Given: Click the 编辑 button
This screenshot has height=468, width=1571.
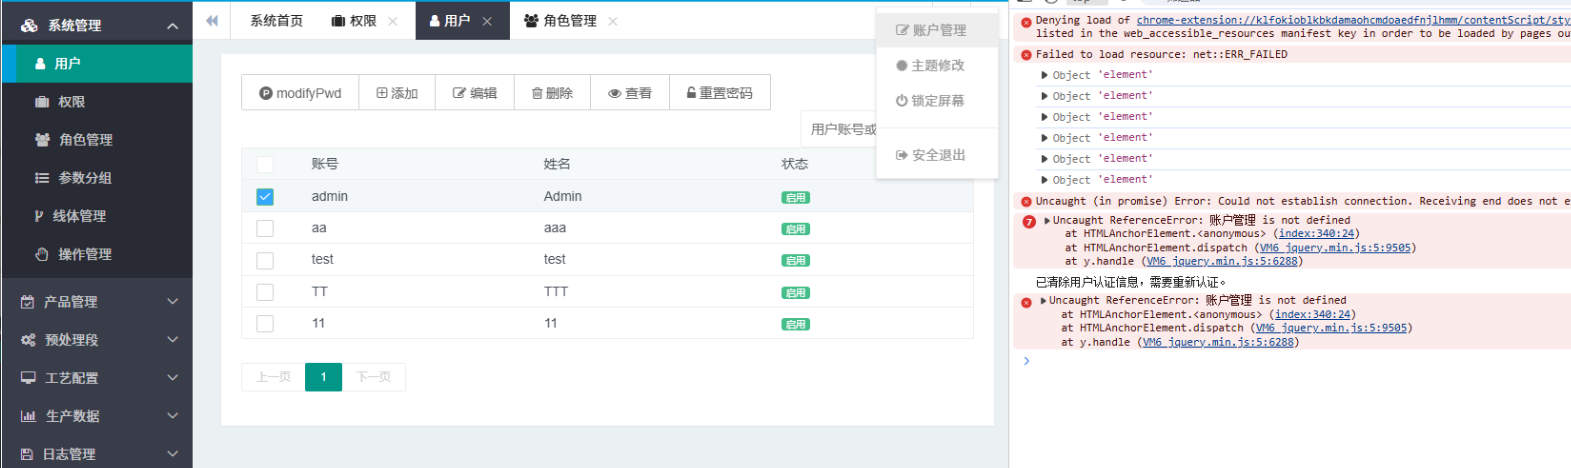Looking at the screenshot, I should [475, 93].
